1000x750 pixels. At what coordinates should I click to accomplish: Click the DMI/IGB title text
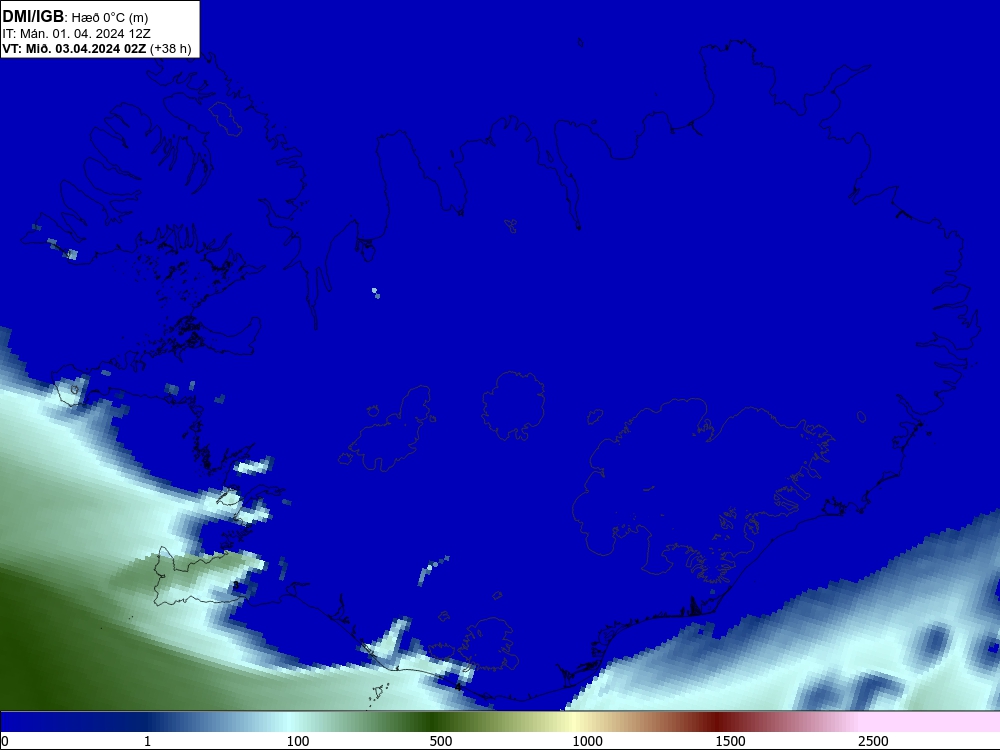coord(33,17)
